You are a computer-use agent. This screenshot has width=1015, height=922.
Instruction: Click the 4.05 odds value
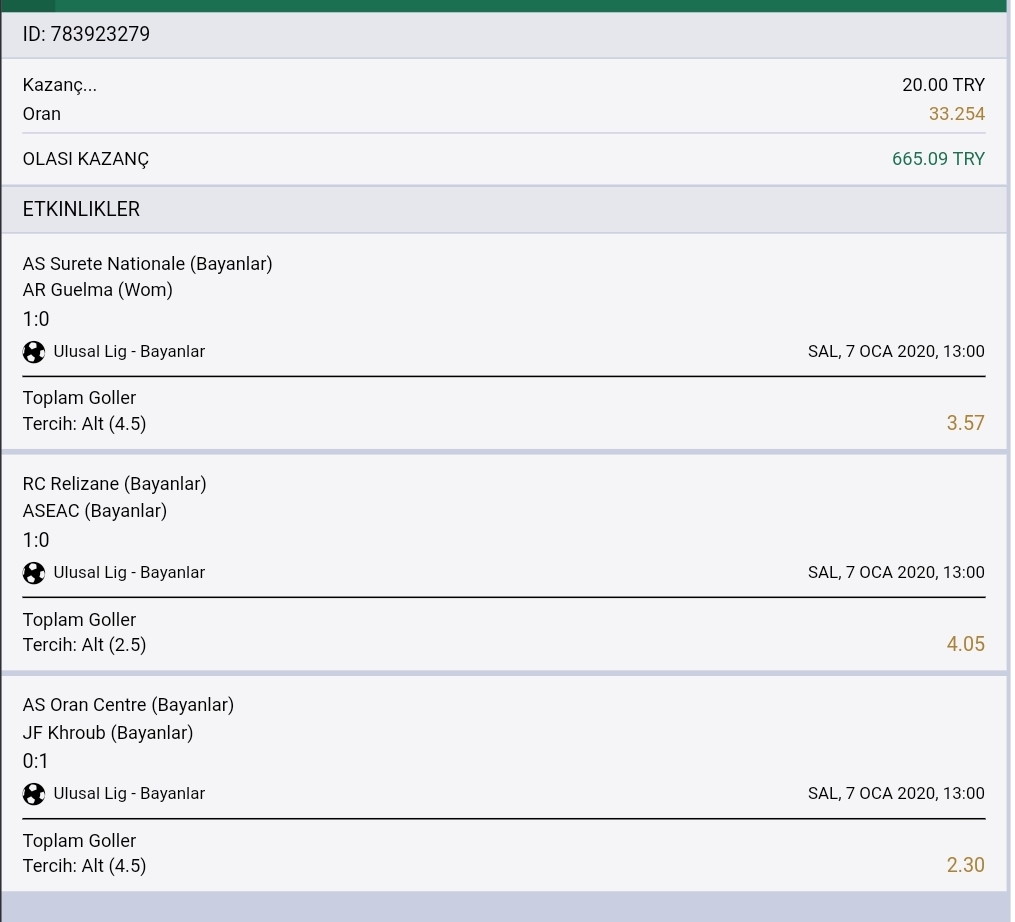[x=965, y=644]
